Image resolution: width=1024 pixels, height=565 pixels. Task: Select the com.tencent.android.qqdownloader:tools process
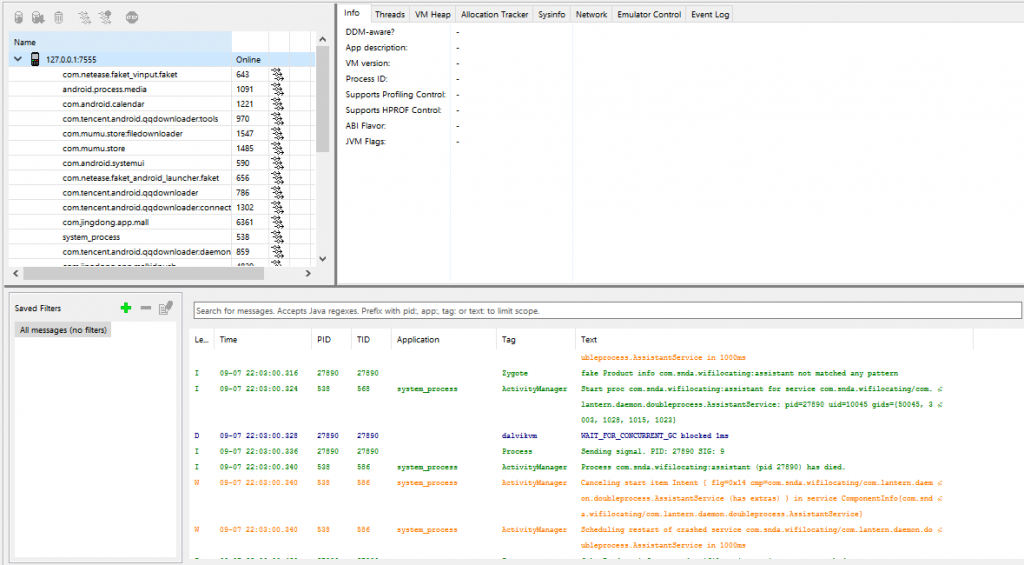pos(140,119)
